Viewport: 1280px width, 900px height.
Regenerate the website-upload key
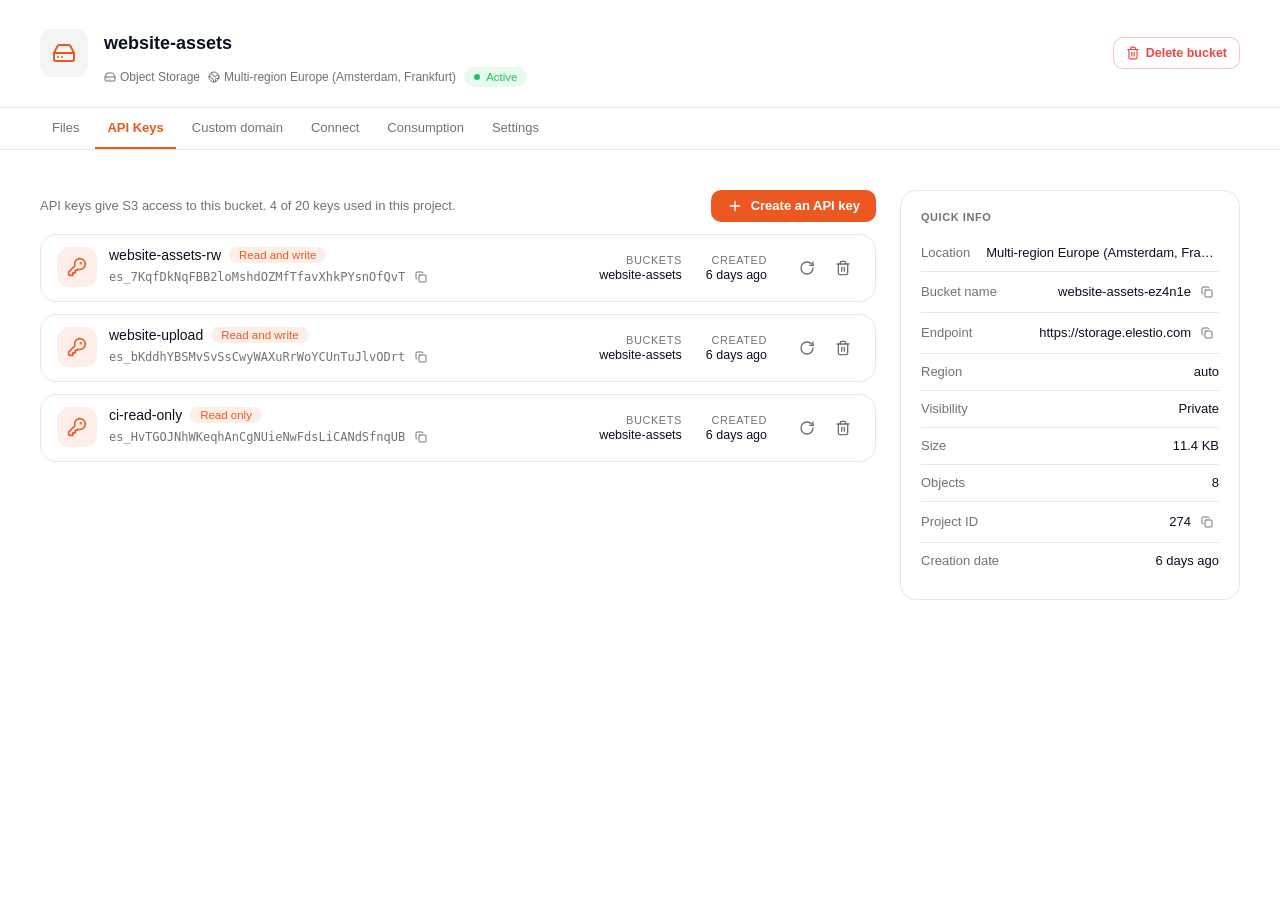tap(807, 348)
